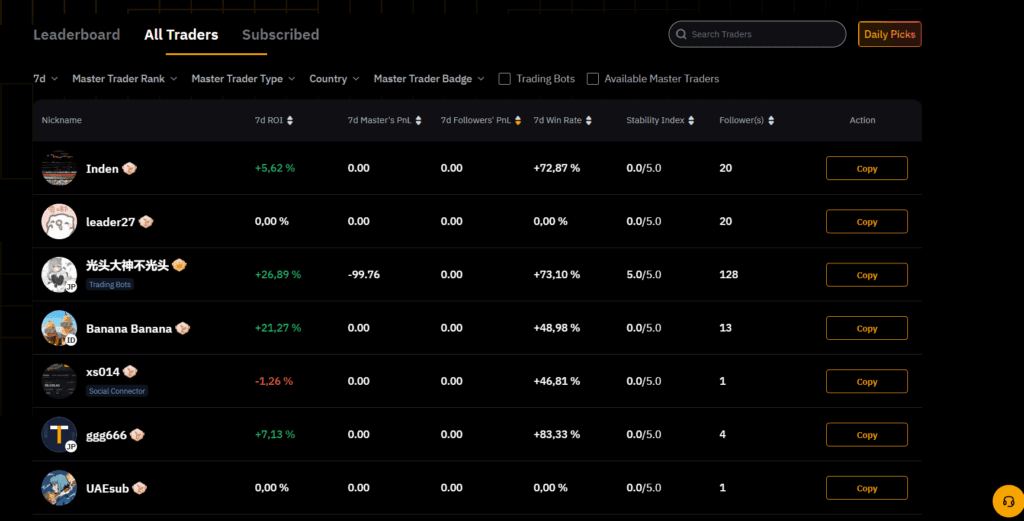Image resolution: width=1024 pixels, height=521 pixels.
Task: Click the badge icon next to Inden
Action: 129,168
